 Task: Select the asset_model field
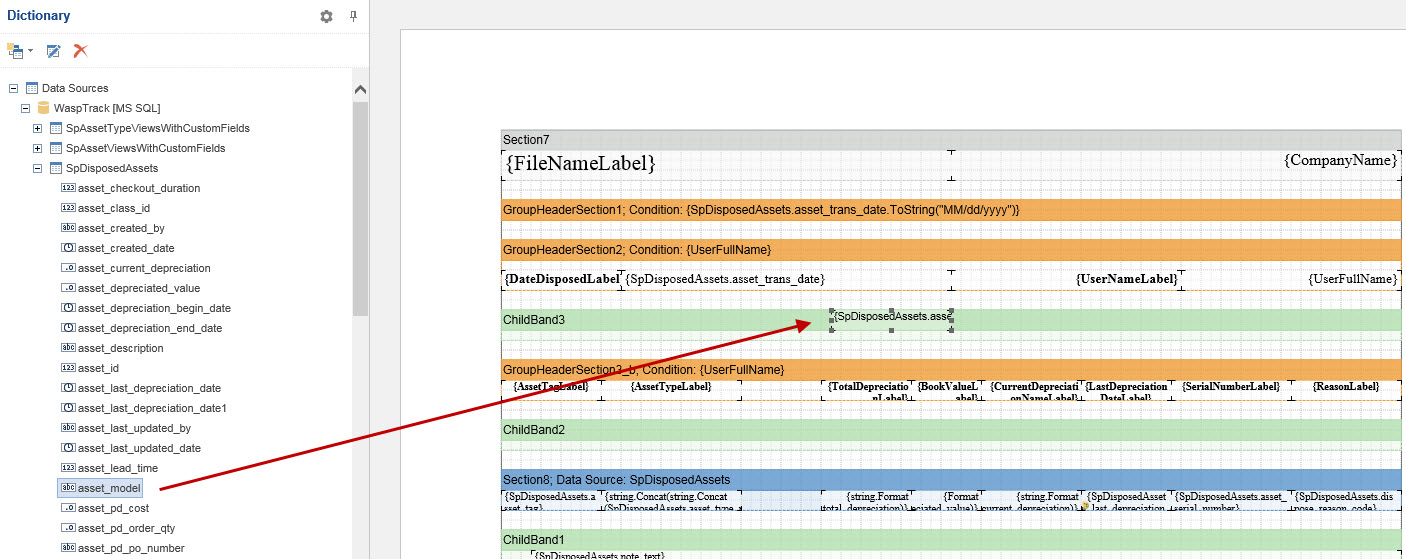109,488
